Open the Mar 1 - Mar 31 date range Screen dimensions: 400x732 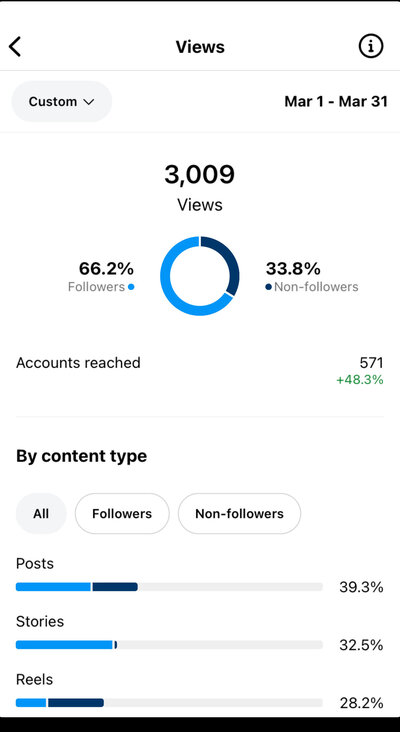pyautogui.click(x=336, y=101)
